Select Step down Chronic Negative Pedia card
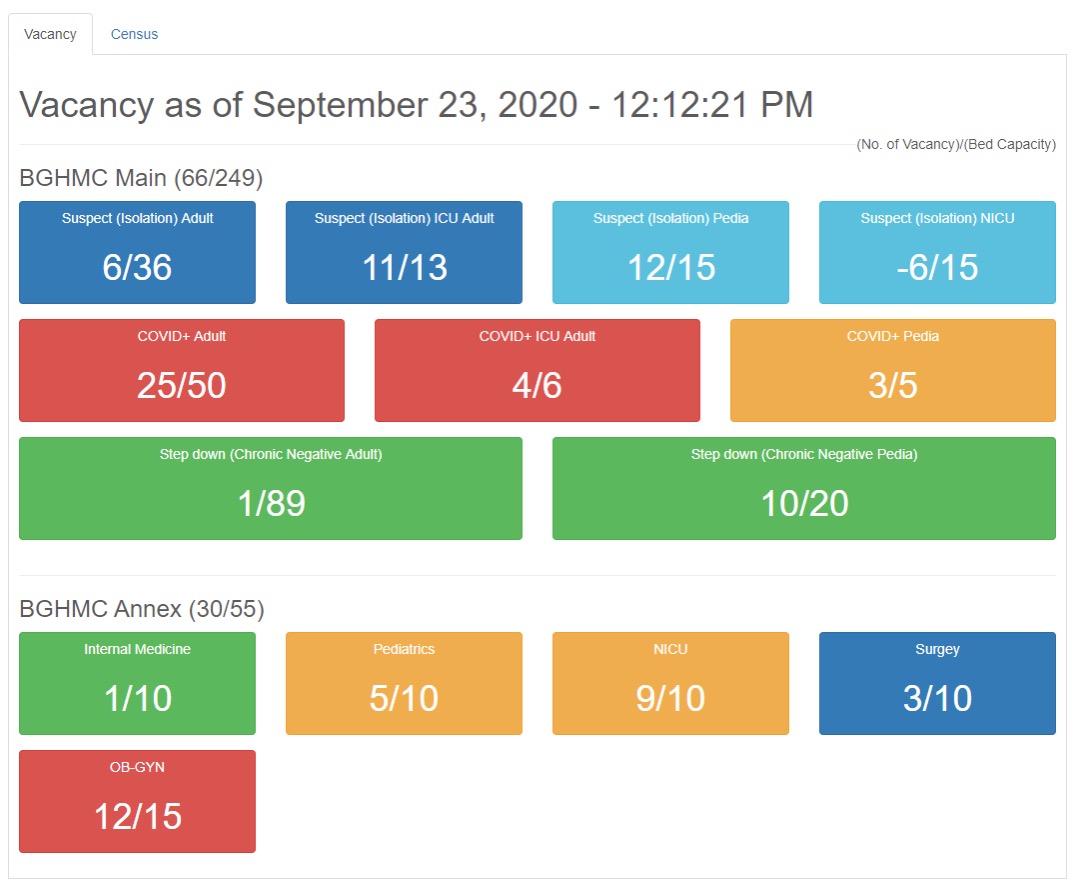The image size is (1077, 888). (x=804, y=488)
